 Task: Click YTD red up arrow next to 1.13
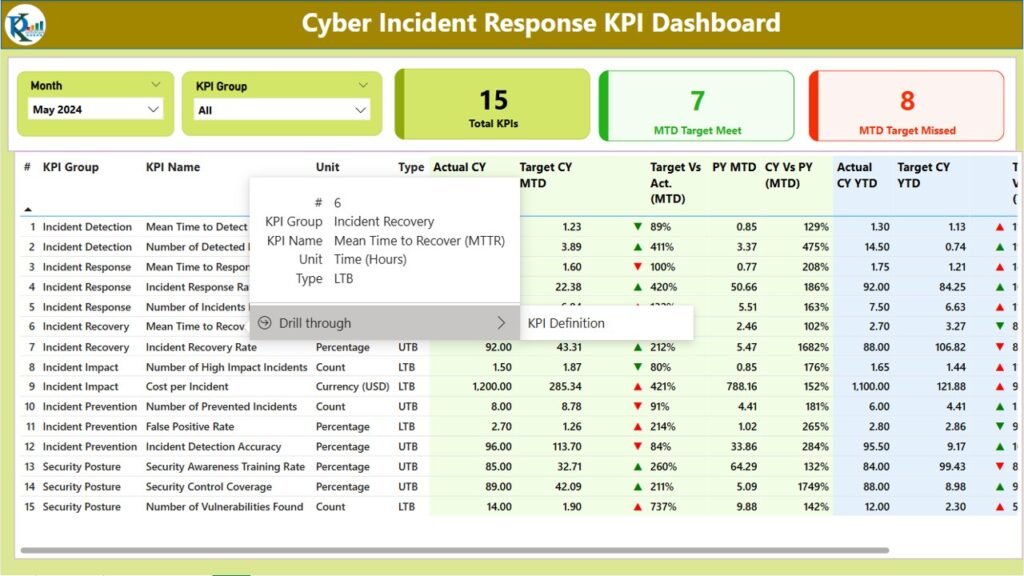(1000, 227)
